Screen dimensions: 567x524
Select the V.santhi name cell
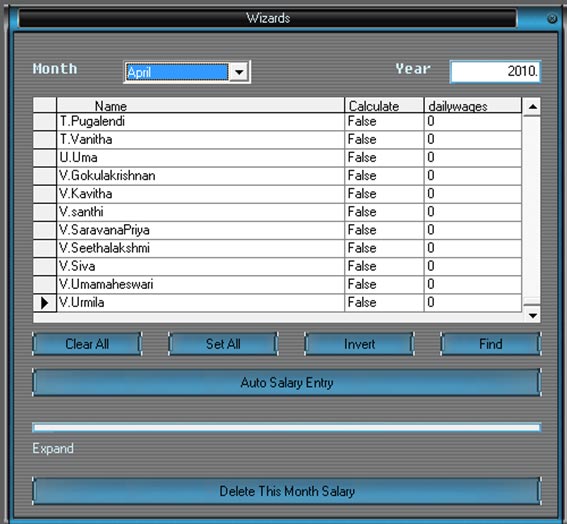pyautogui.click(x=201, y=212)
